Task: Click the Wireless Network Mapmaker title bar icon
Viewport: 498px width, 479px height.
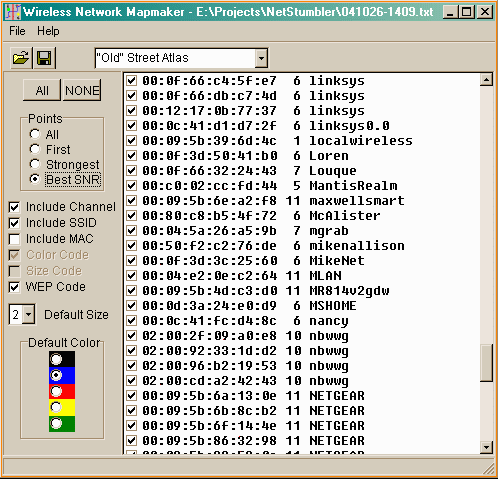Action: [13, 12]
